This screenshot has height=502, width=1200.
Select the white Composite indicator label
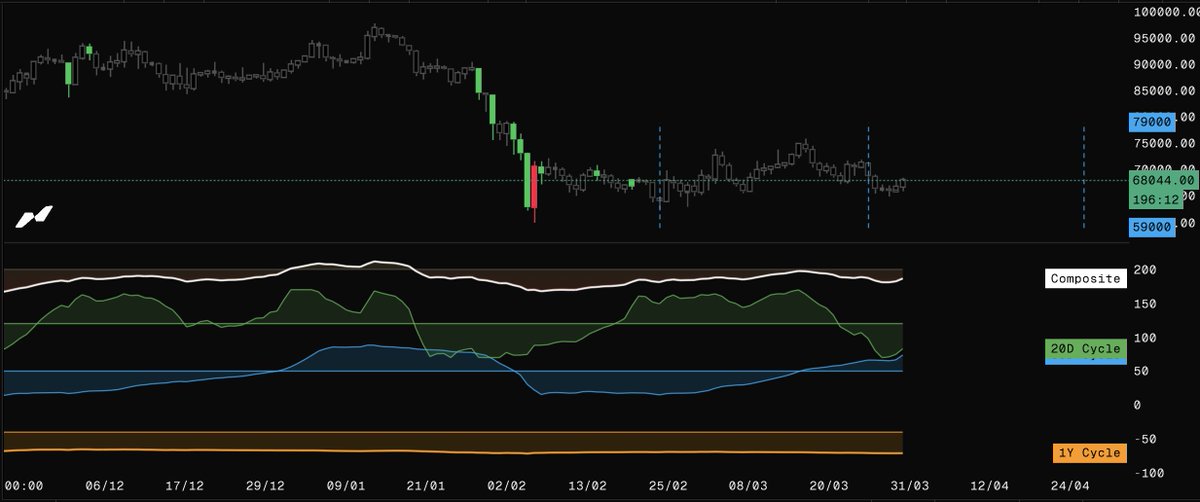click(x=1085, y=279)
